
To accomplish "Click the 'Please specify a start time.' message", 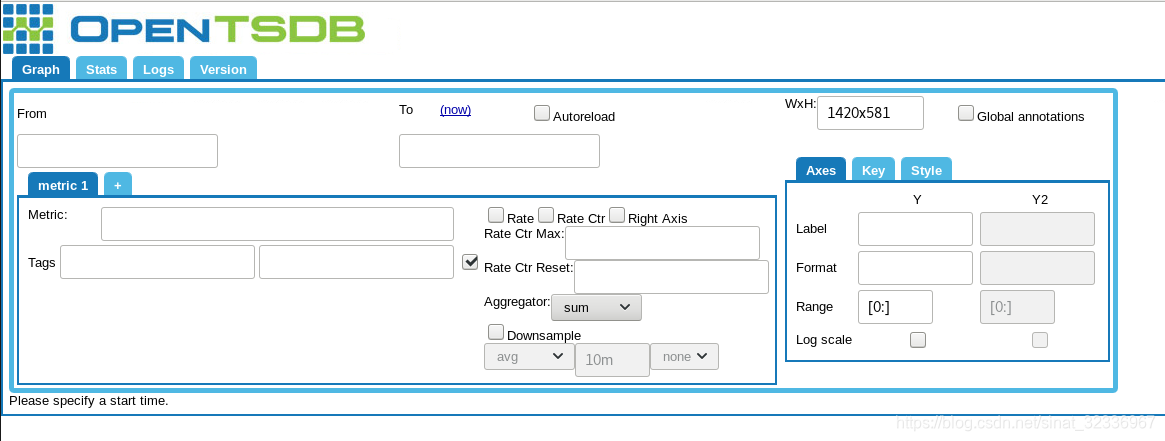I will click(89, 401).
